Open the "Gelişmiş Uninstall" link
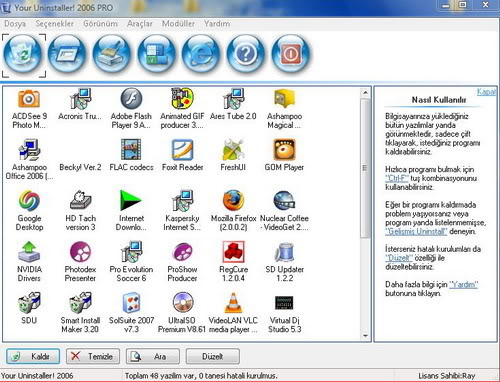 pyautogui.click(x=416, y=231)
